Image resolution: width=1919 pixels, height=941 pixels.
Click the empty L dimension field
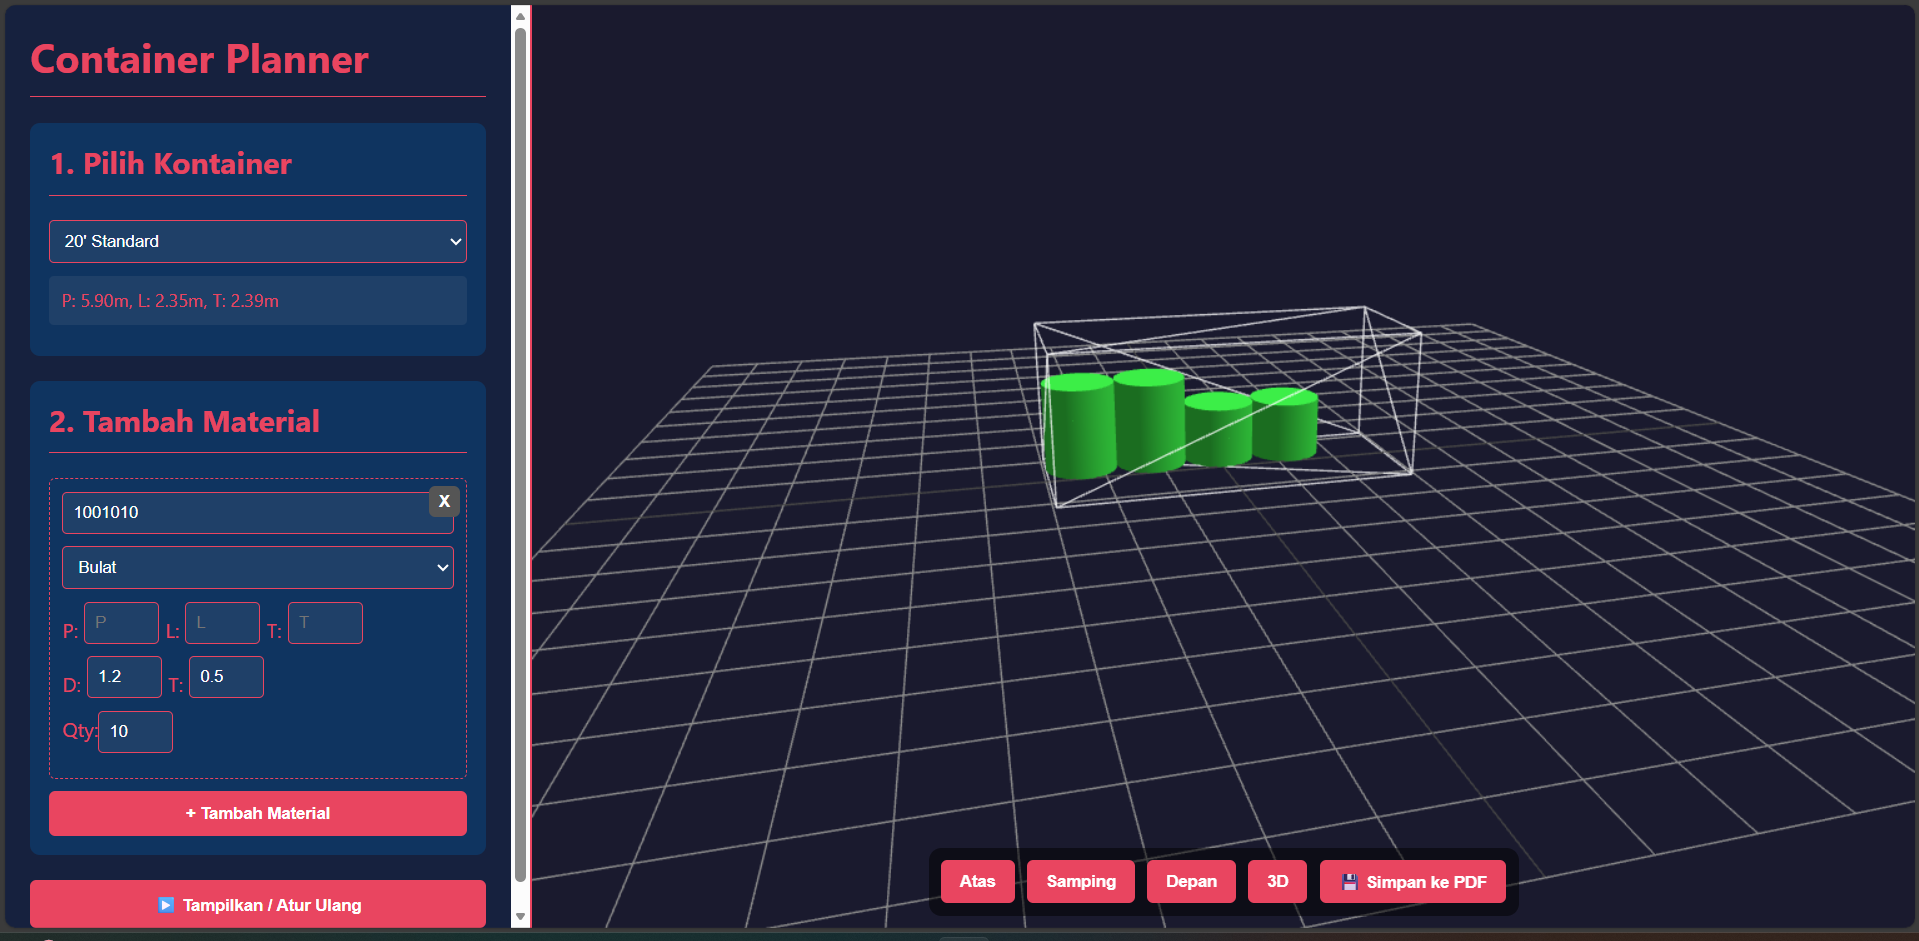coord(222,622)
